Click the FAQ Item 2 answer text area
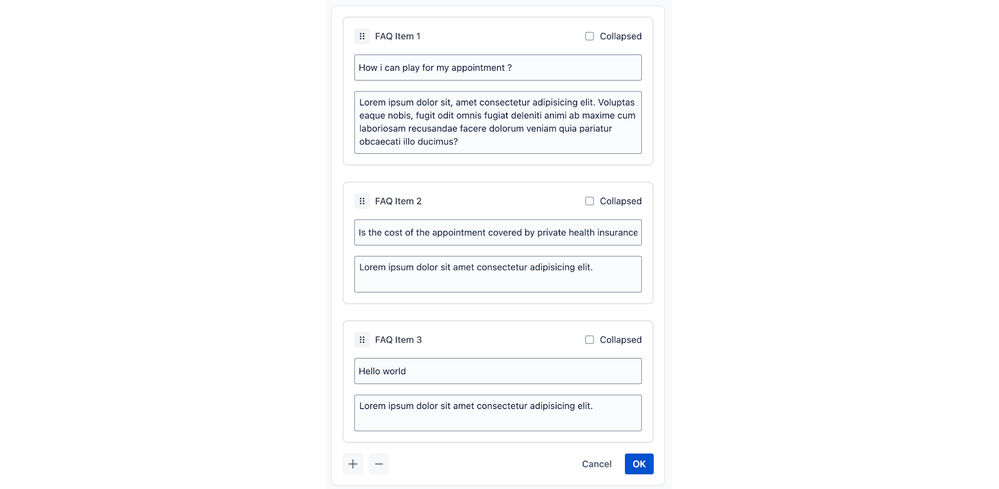The width and height of the screenshot is (999, 489). 498,274
